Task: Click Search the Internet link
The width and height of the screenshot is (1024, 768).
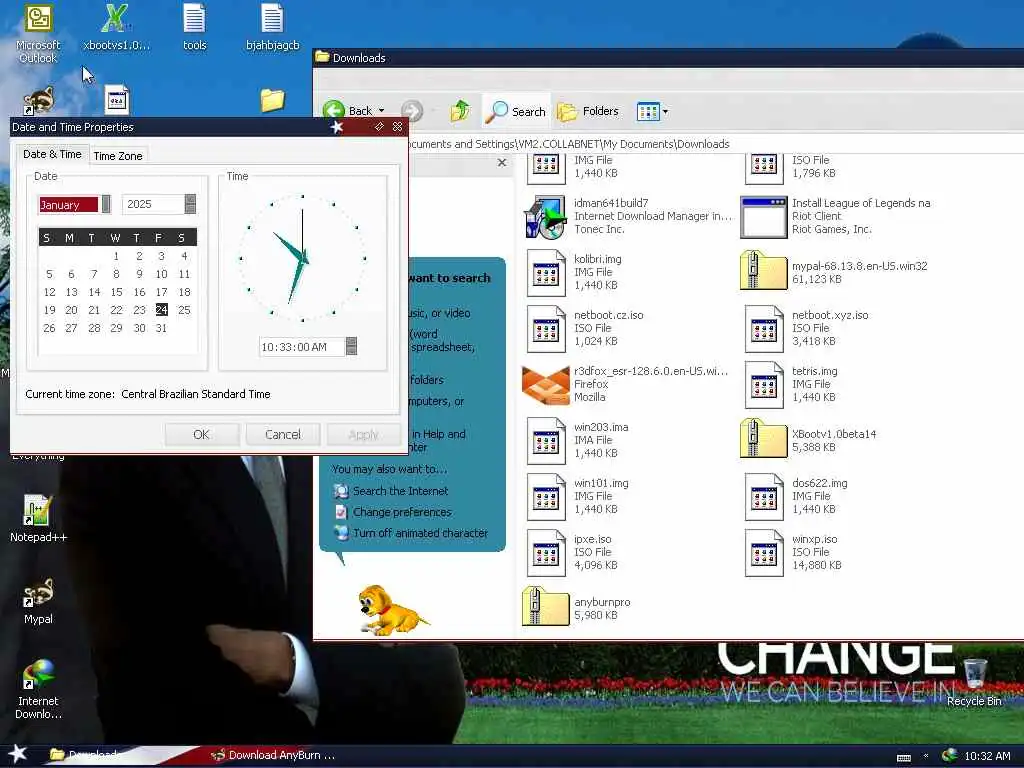Action: (400, 491)
